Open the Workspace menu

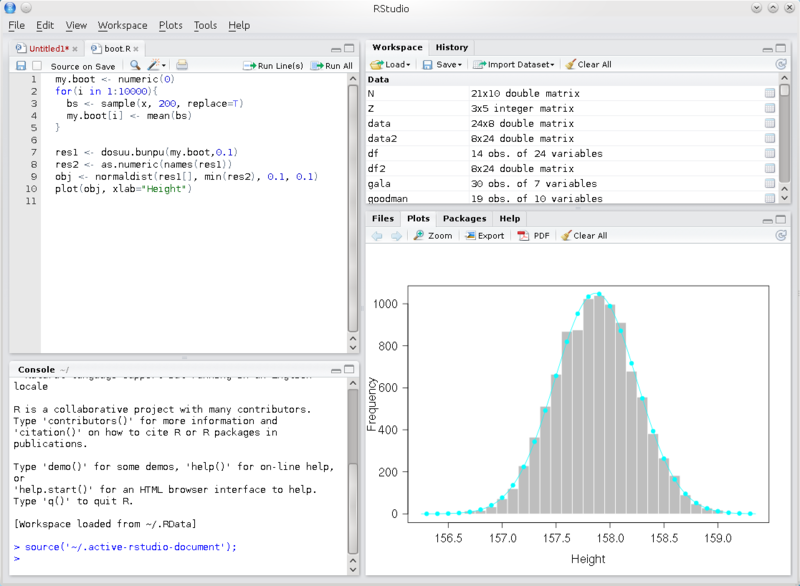point(122,25)
